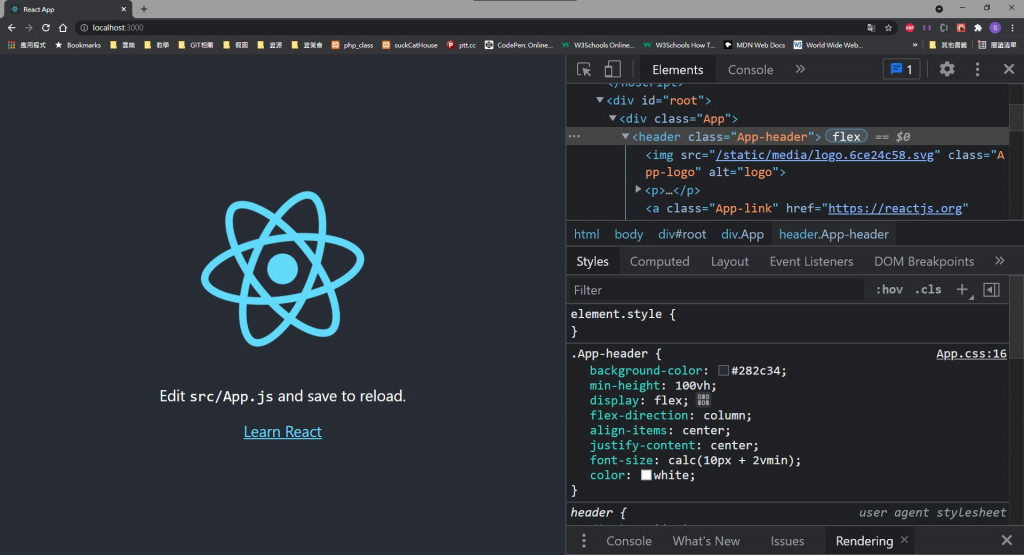Close the Rendering drawer tab

tap(904, 539)
